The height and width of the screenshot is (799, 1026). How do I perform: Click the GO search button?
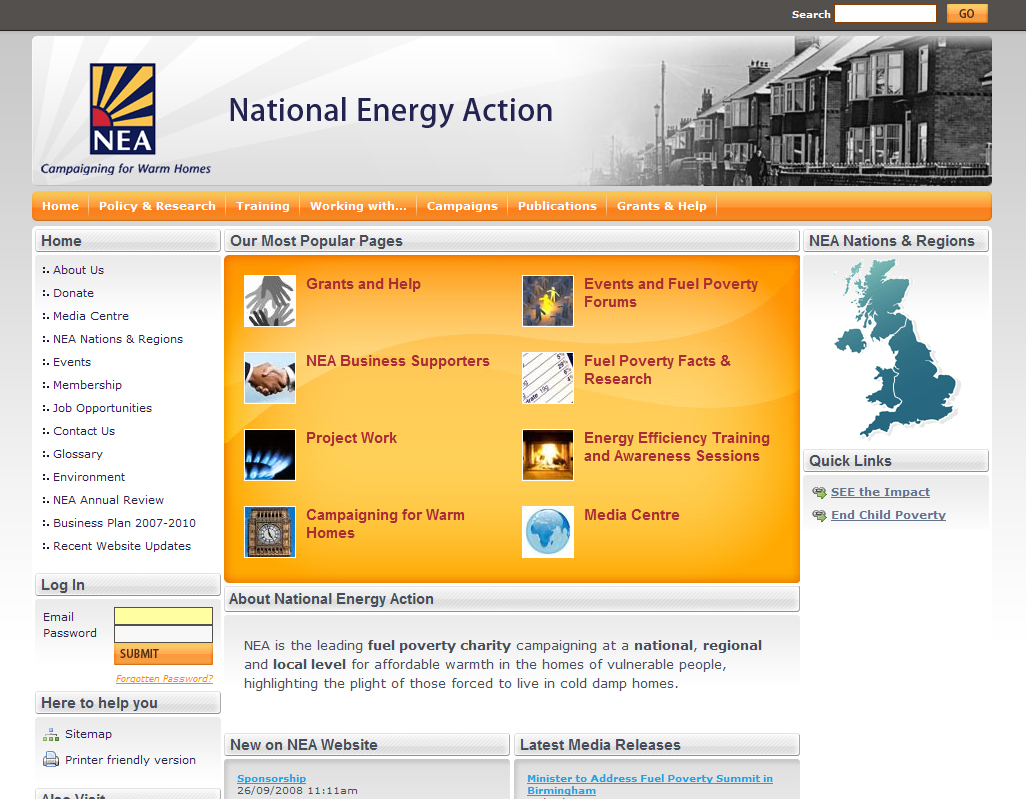[x=966, y=14]
